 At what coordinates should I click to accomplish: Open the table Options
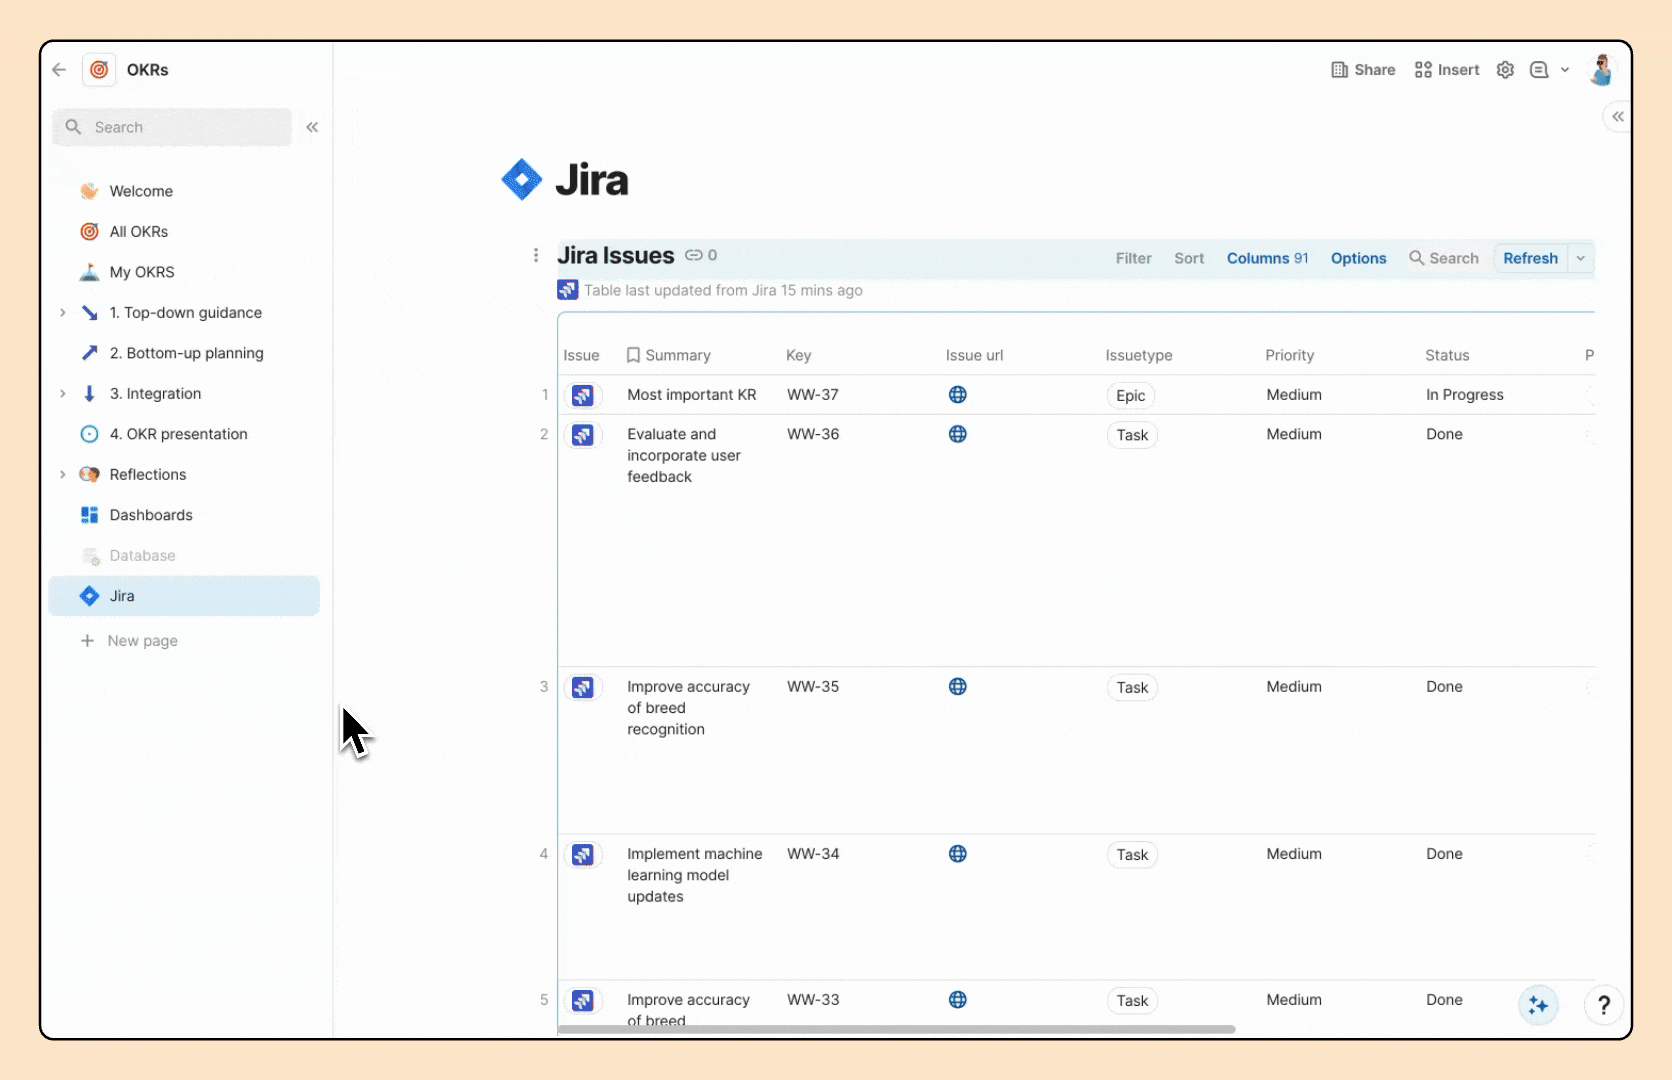(1358, 258)
